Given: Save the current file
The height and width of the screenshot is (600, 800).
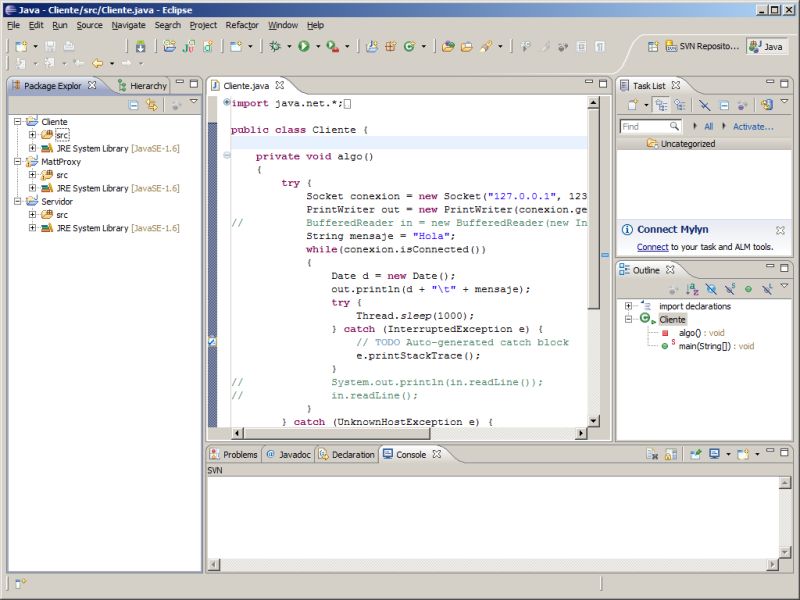Looking at the screenshot, I should 50,44.
